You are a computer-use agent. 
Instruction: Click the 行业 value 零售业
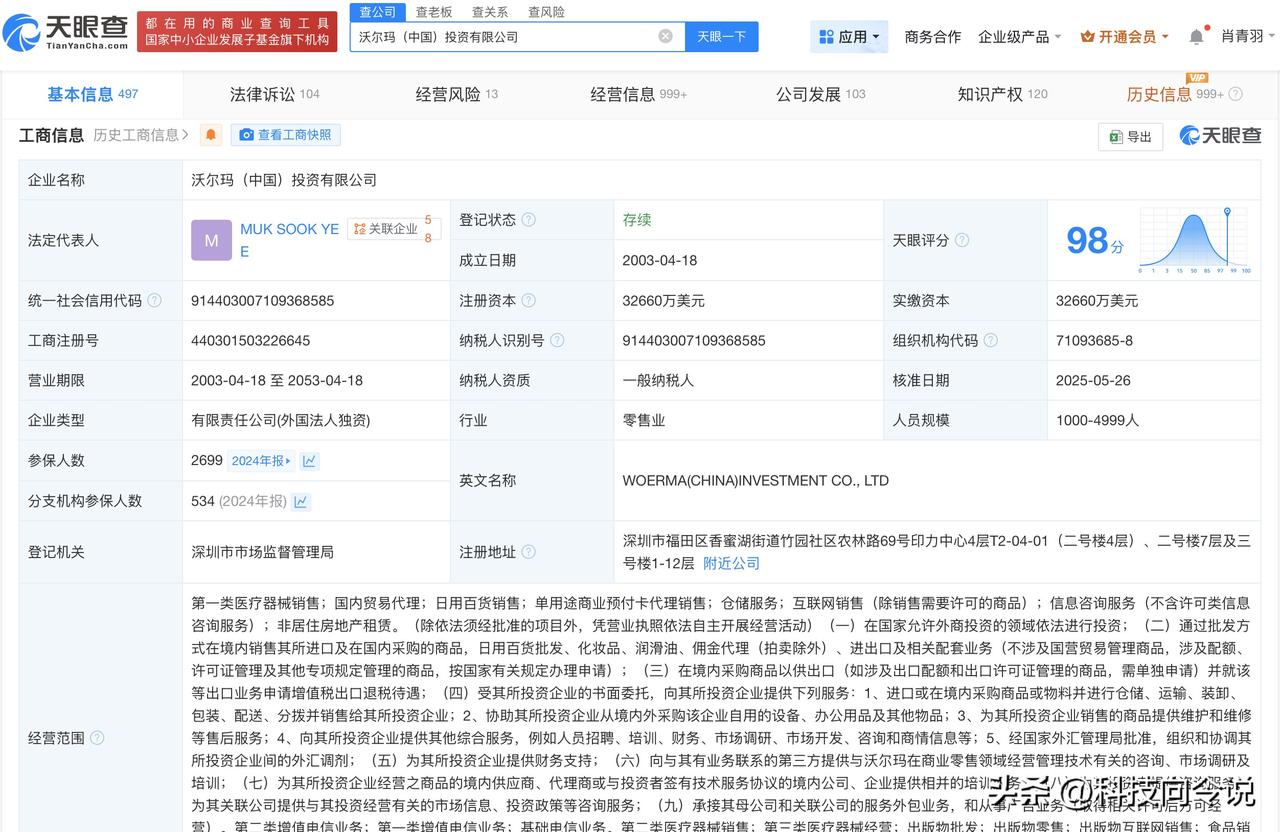[644, 420]
